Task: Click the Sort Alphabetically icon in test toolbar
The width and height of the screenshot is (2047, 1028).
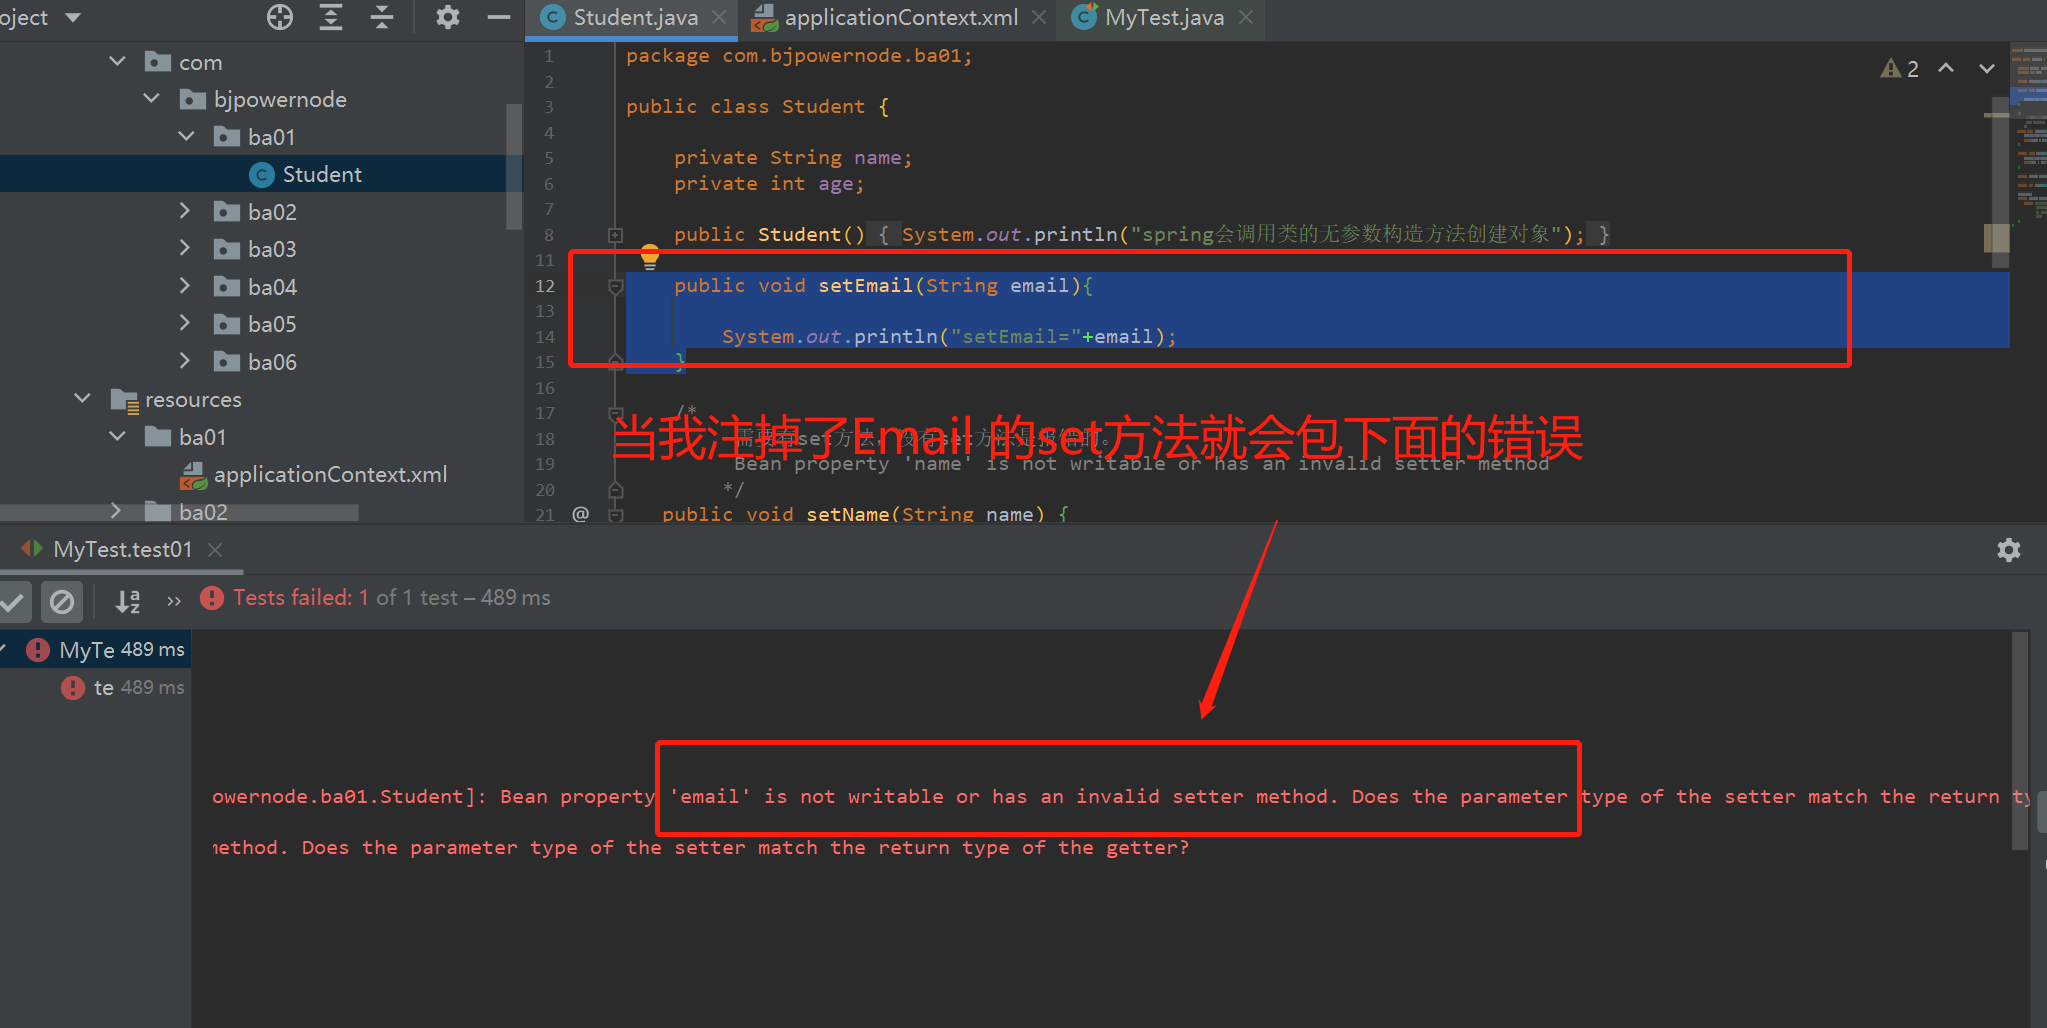Action: tap(128, 601)
